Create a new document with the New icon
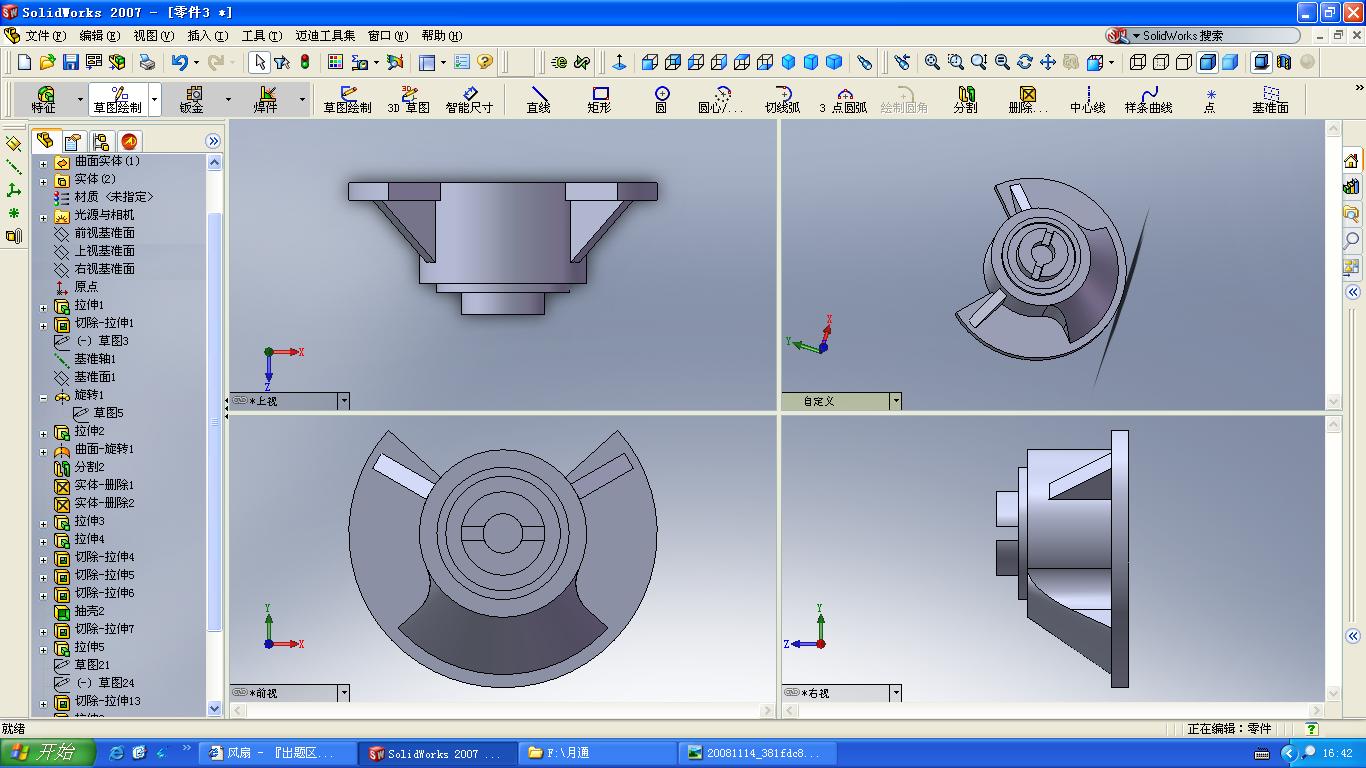Viewport: 1366px width, 768px height. pyautogui.click(x=24, y=62)
